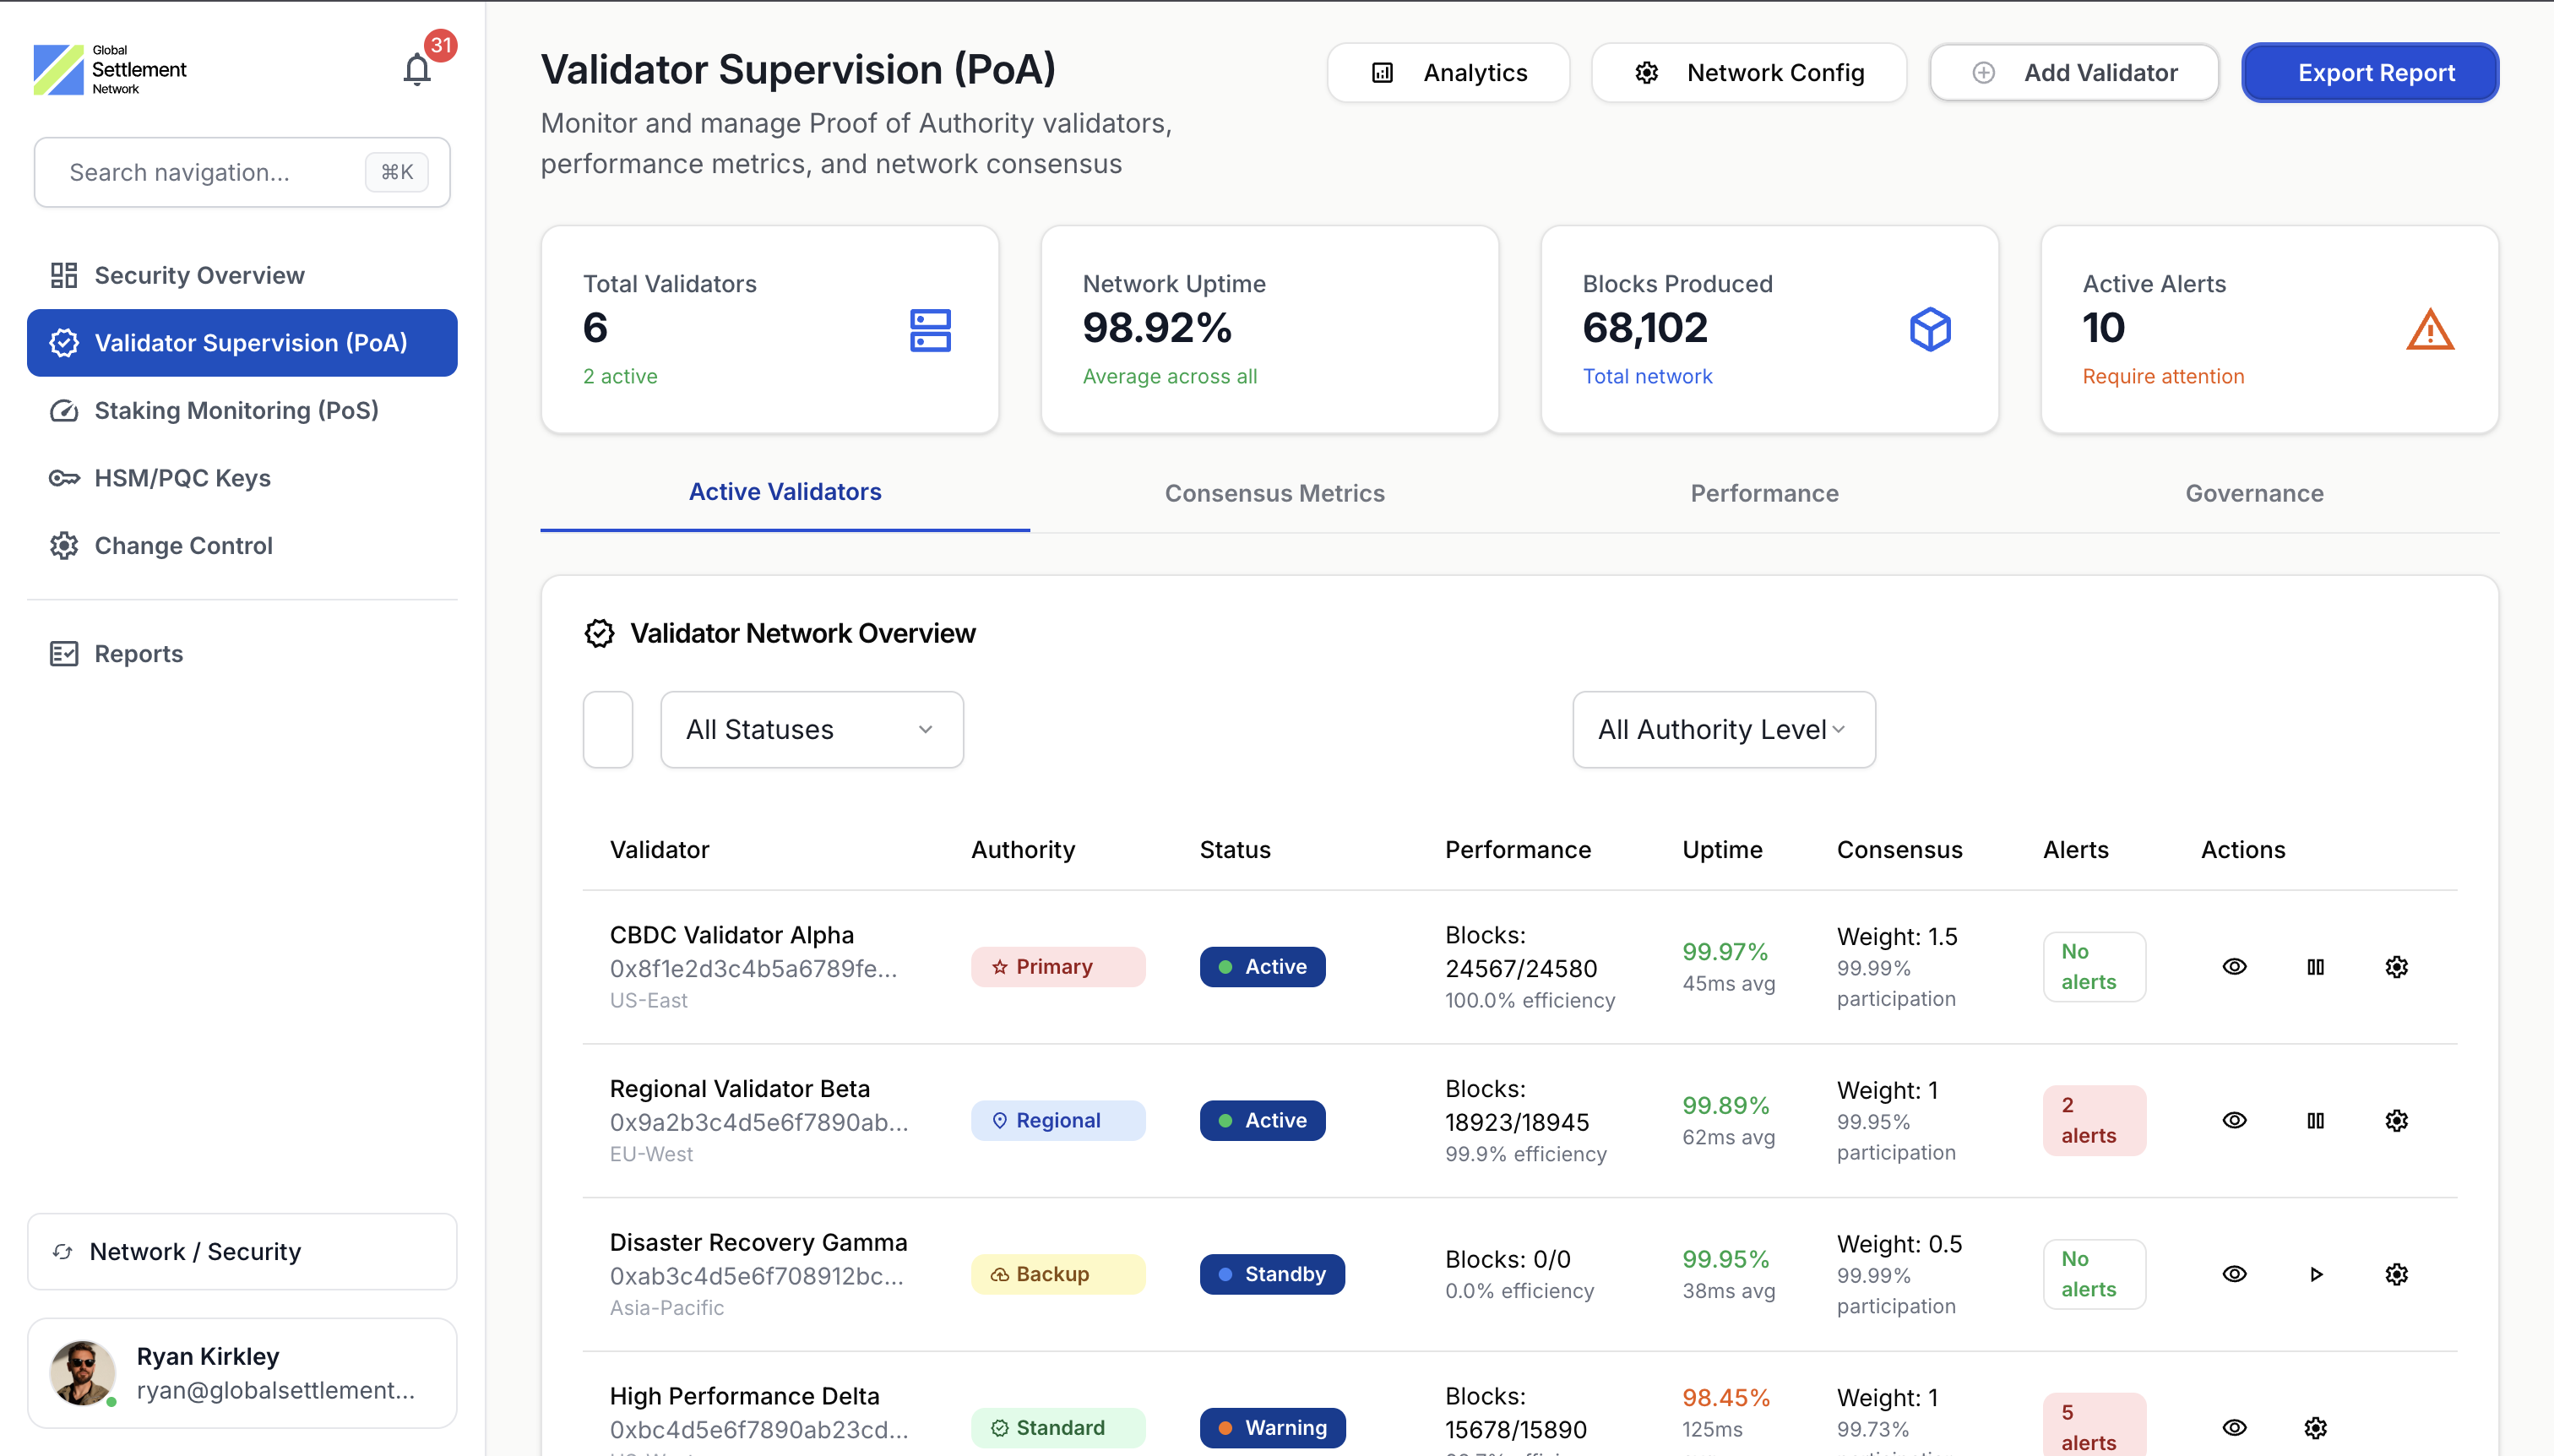
Task: Open settings gear for High Performance Delta
Action: coord(2315,1427)
